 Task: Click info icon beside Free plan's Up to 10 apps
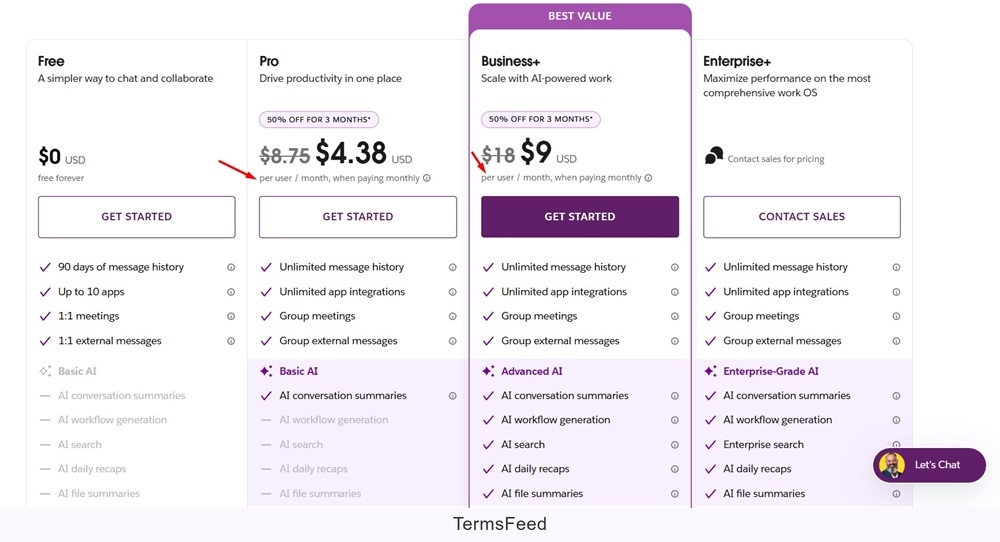[231, 292]
